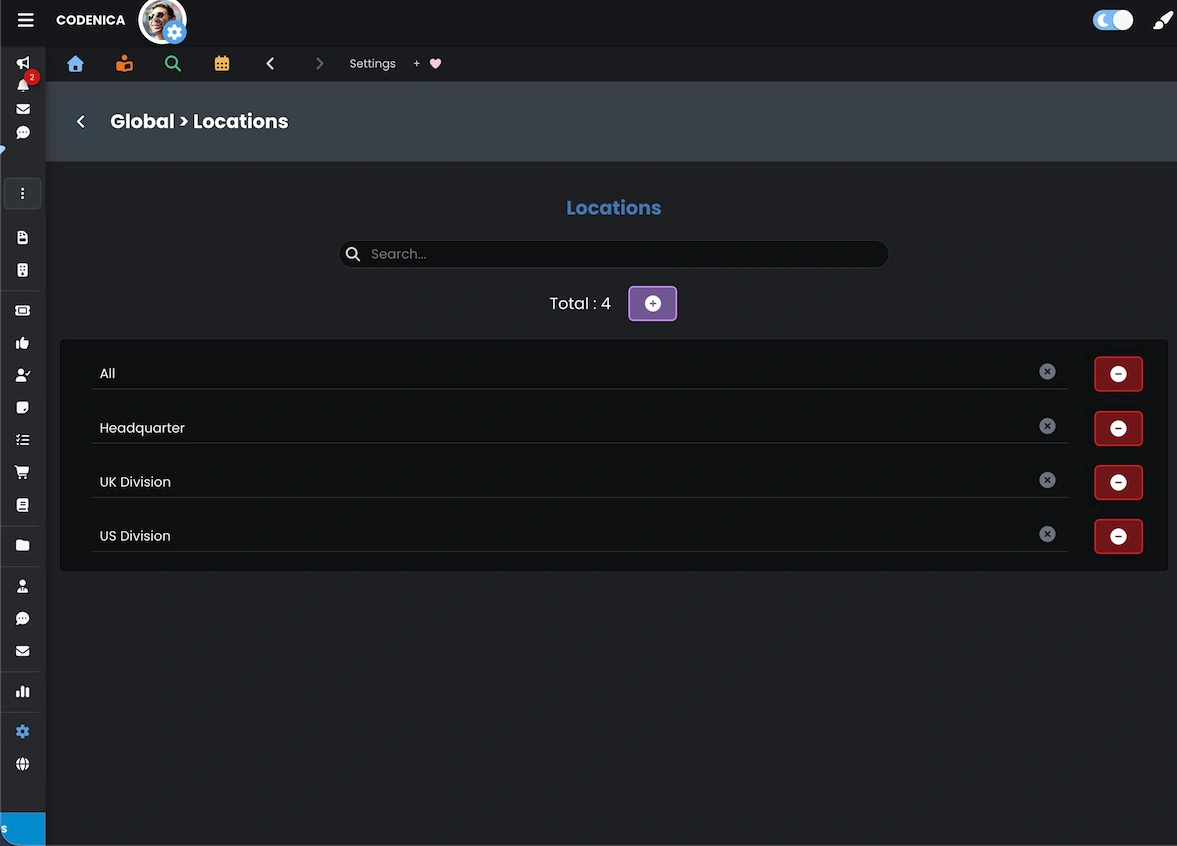
Task: Toggle the dark mode switch
Action: coord(1112,19)
